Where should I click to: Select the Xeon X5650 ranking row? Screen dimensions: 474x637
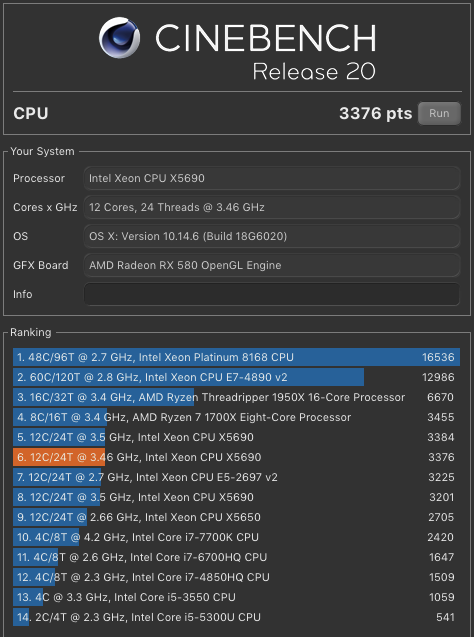(236, 517)
